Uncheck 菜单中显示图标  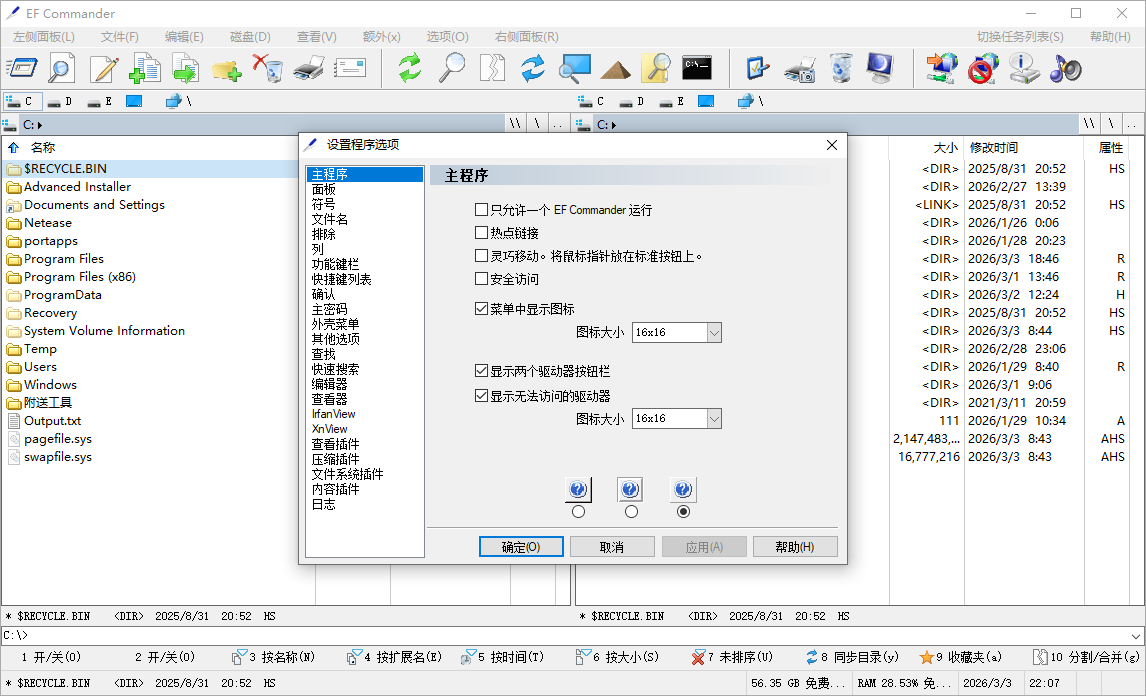tap(482, 308)
